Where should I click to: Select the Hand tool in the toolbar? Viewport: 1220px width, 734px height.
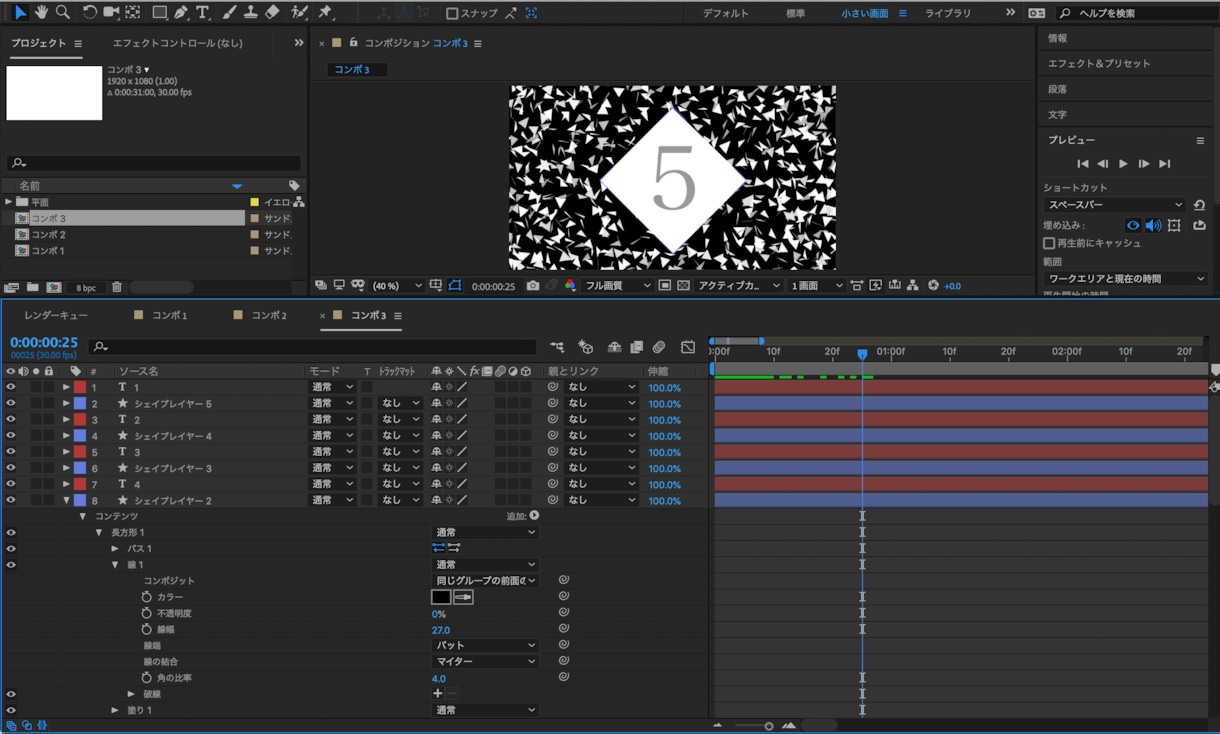click(x=42, y=12)
